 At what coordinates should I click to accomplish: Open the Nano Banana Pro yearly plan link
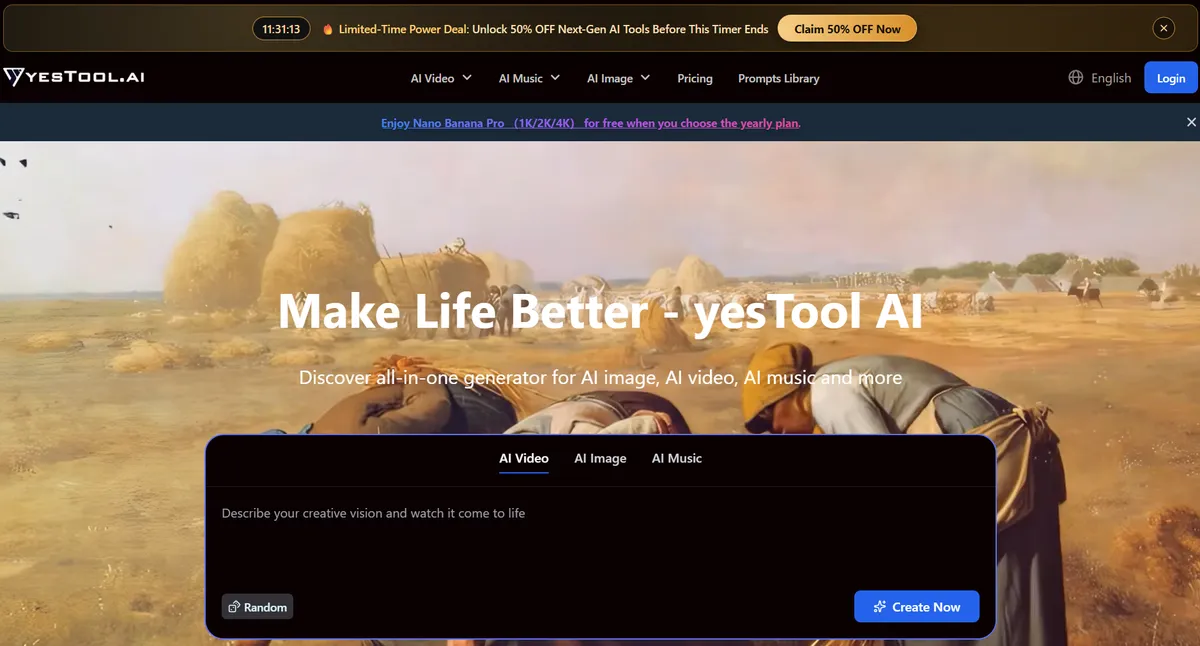[591, 123]
